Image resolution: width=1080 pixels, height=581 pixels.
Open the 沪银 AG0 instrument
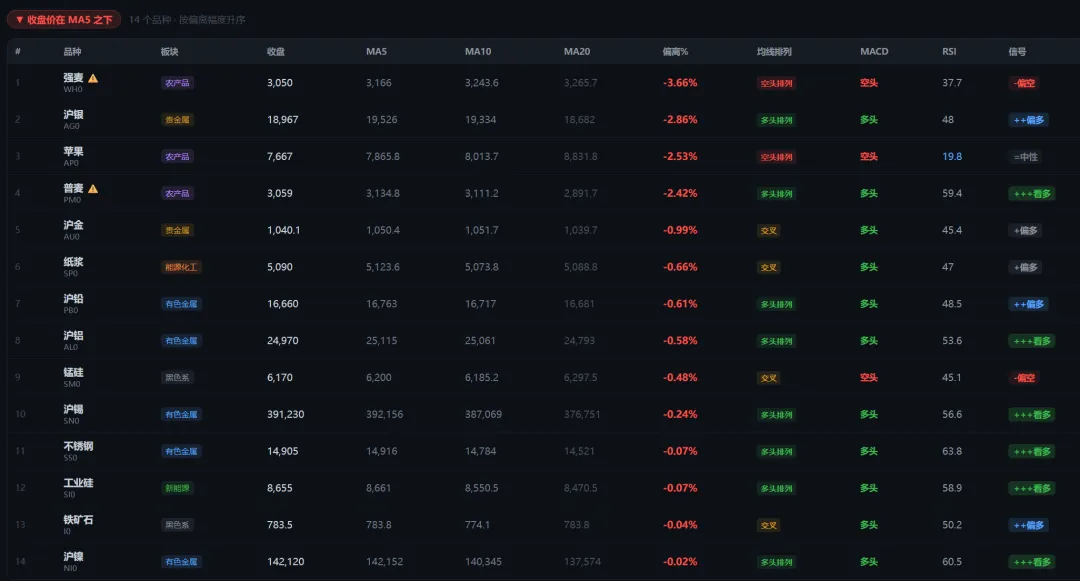pos(73,120)
